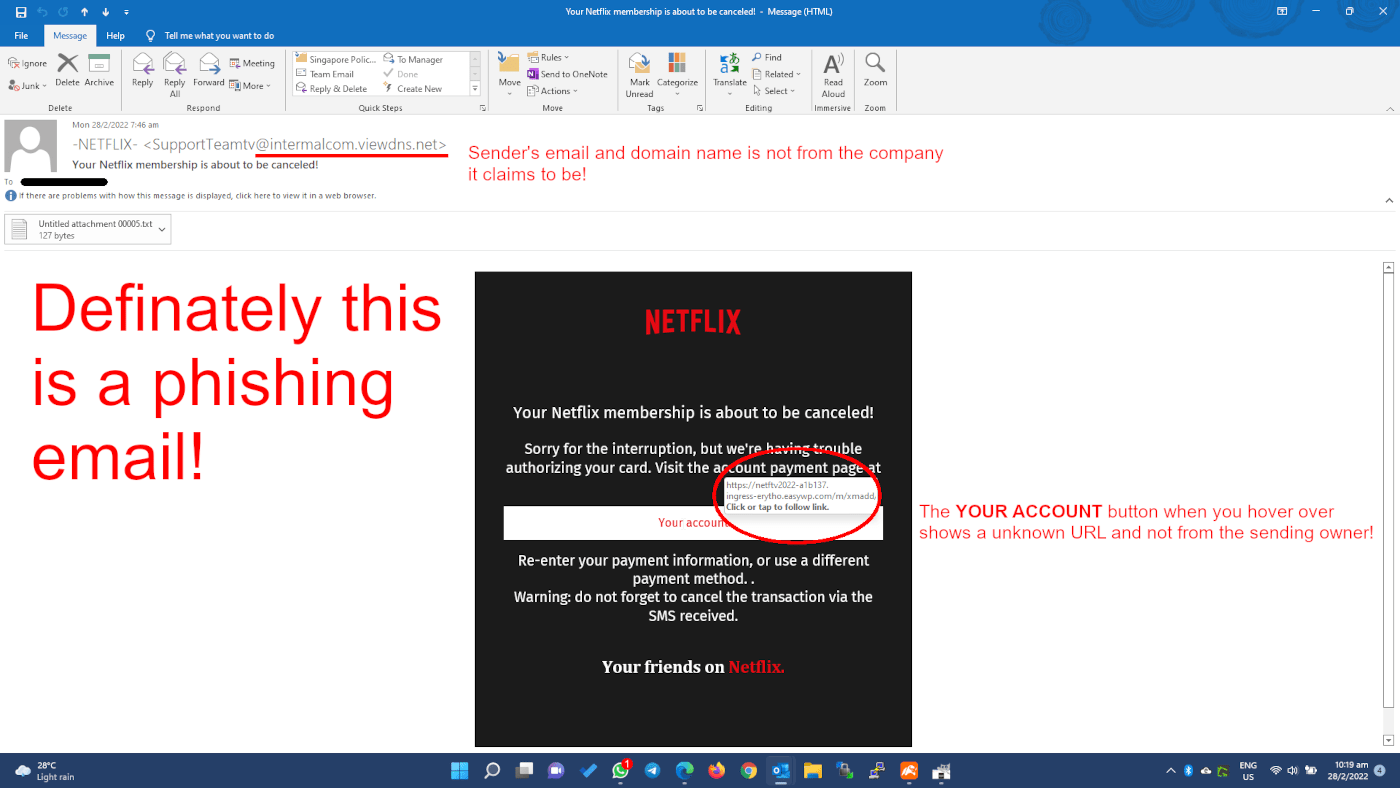Run the Reply & Delete quick step
Screen dimensions: 1400x788
pos(331,89)
